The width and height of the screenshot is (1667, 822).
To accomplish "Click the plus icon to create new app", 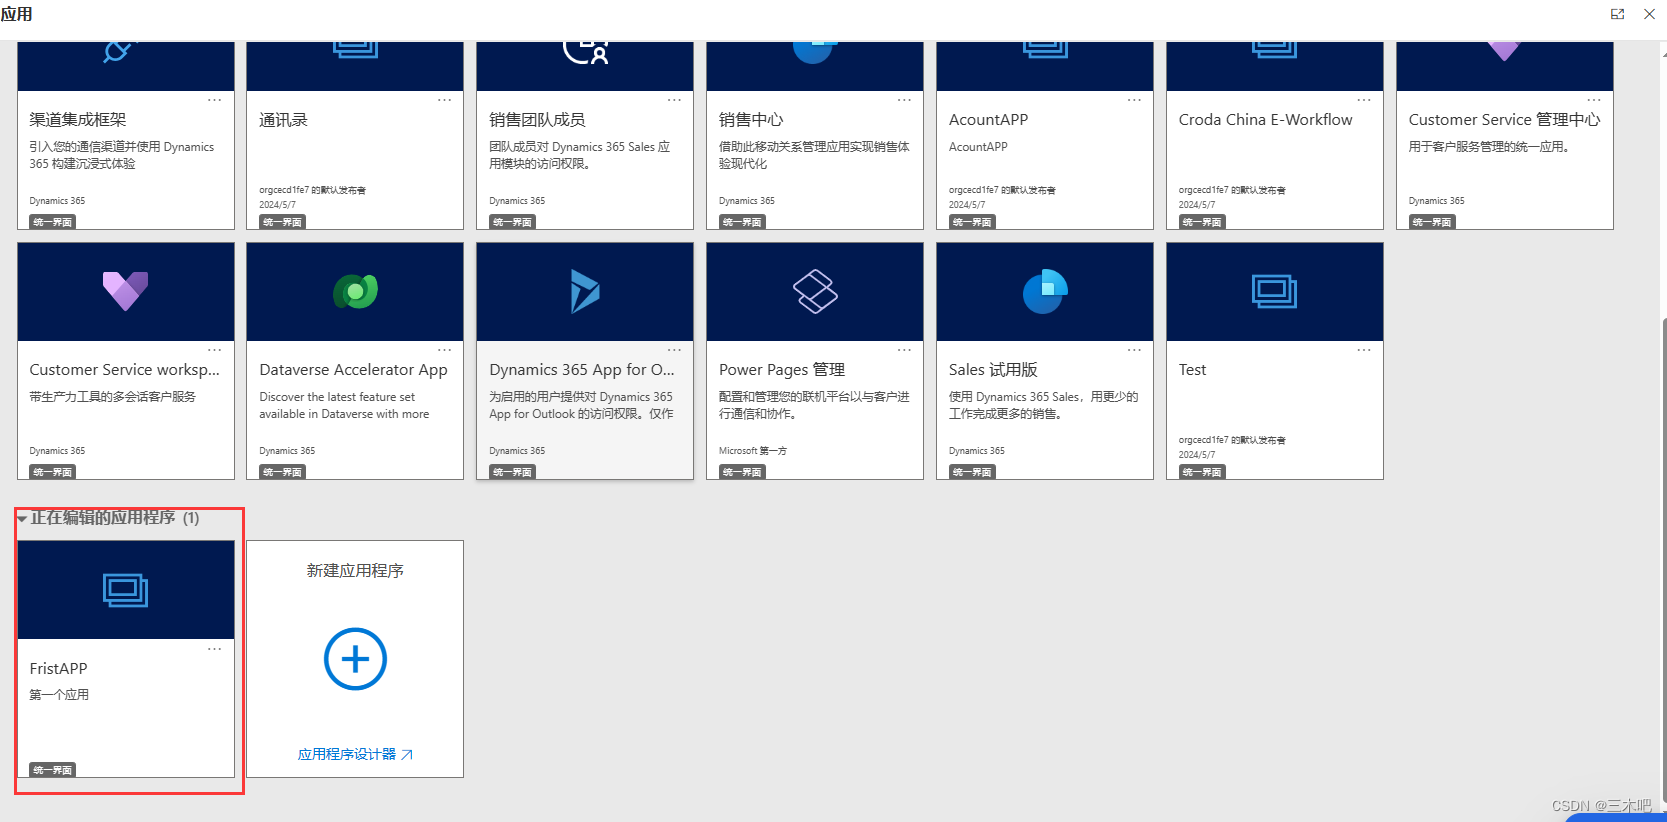I will click(x=355, y=659).
